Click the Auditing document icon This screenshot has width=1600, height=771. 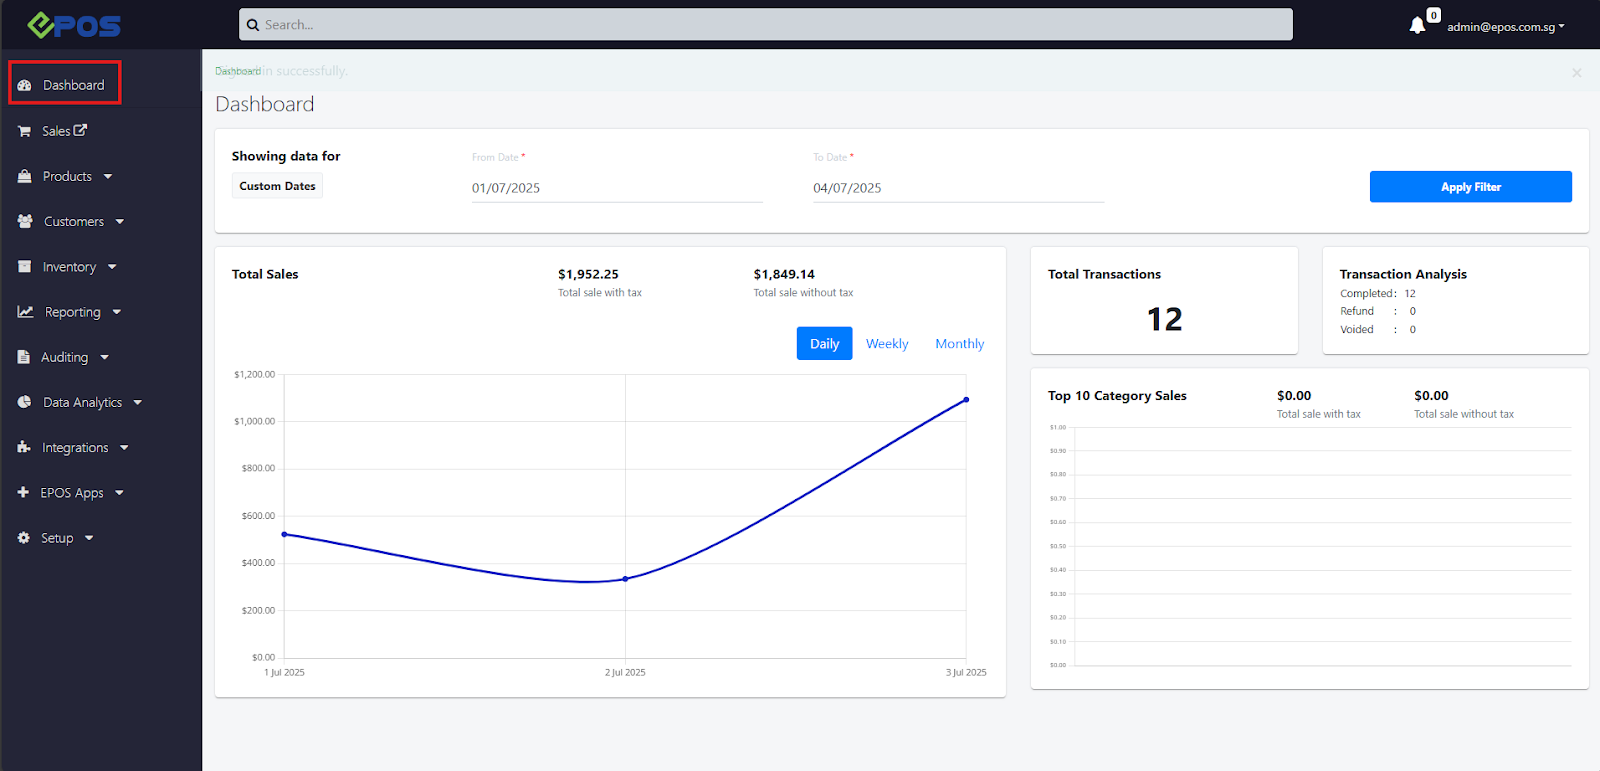[x=23, y=357]
